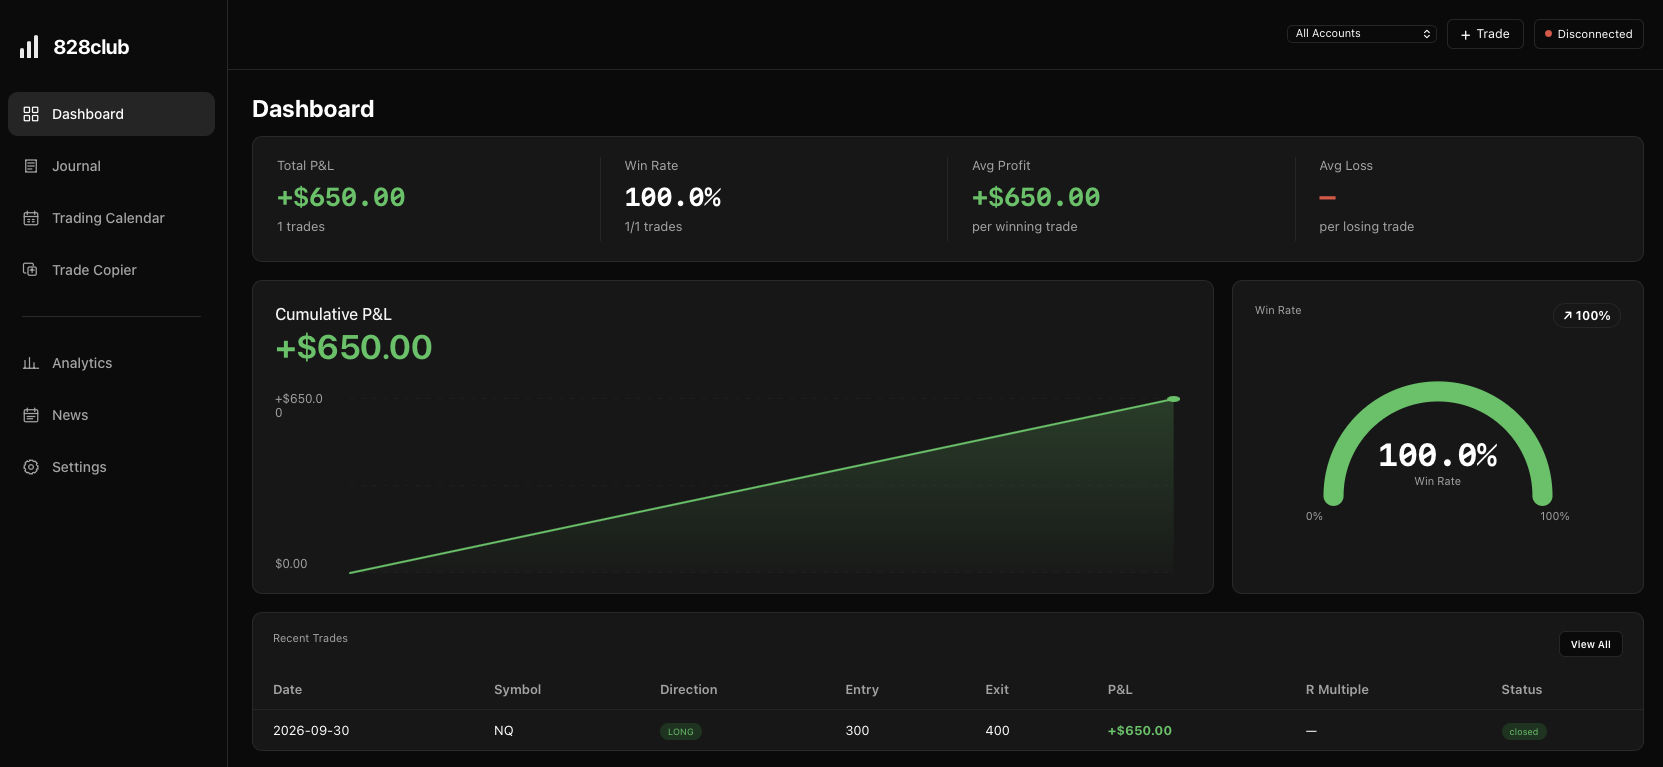
Task: Click the Disconnected status button
Action: [1589, 34]
